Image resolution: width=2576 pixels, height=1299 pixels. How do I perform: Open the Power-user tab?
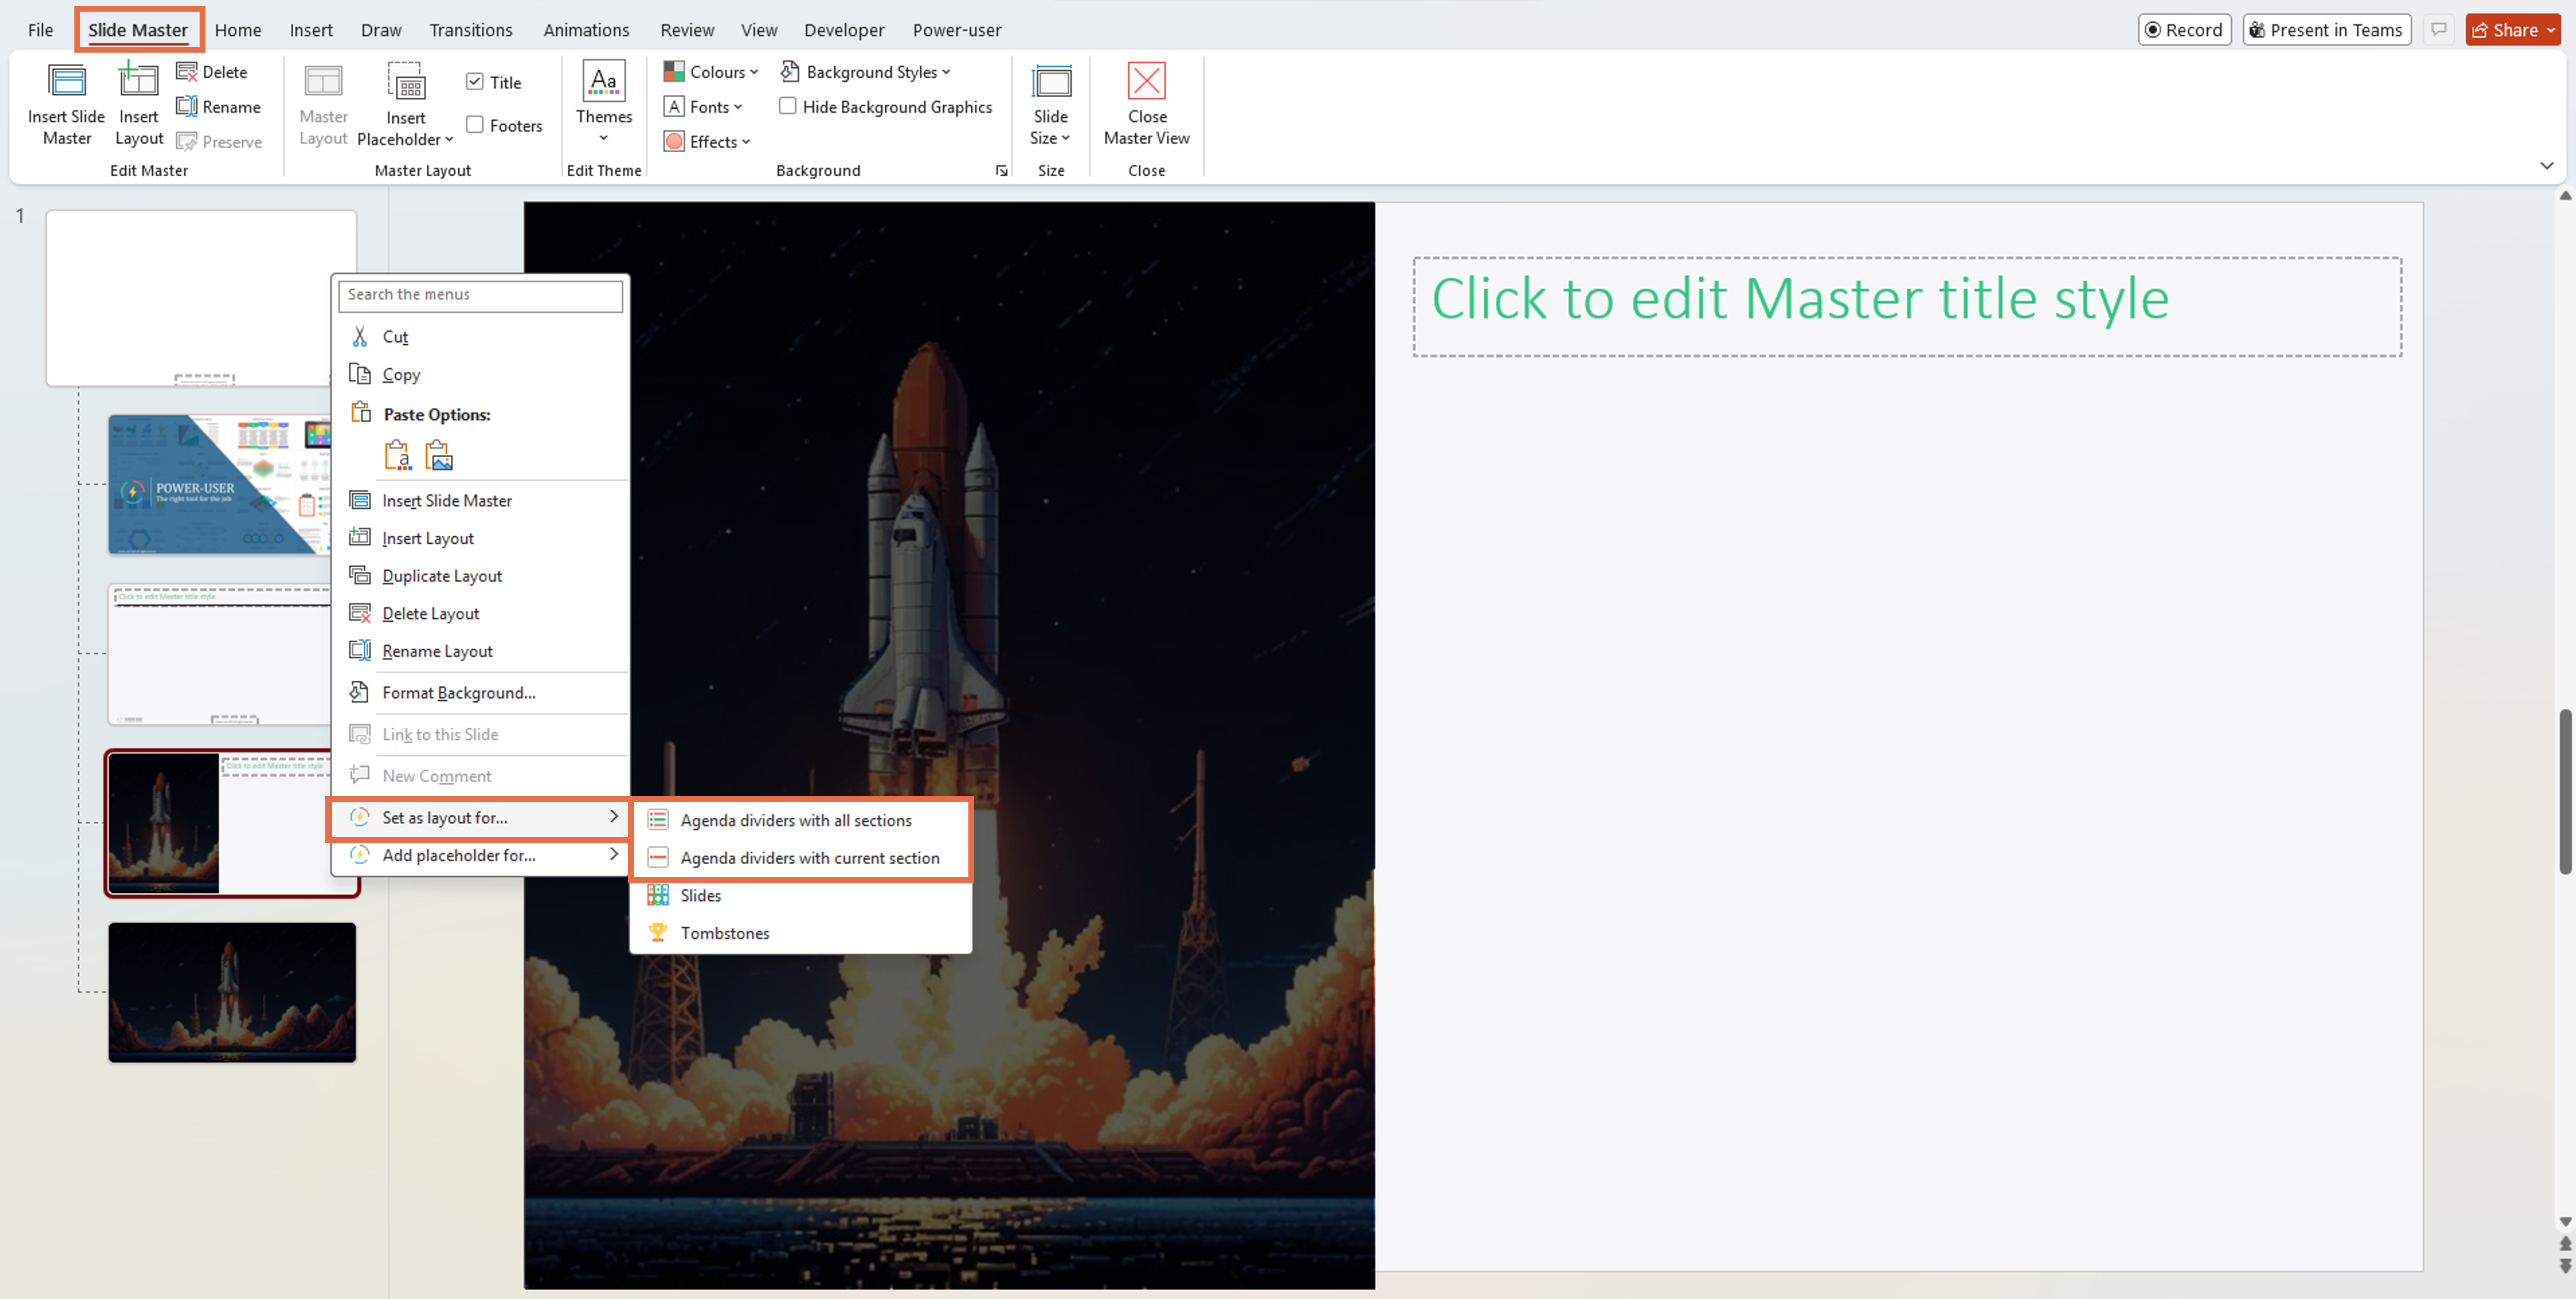point(956,30)
